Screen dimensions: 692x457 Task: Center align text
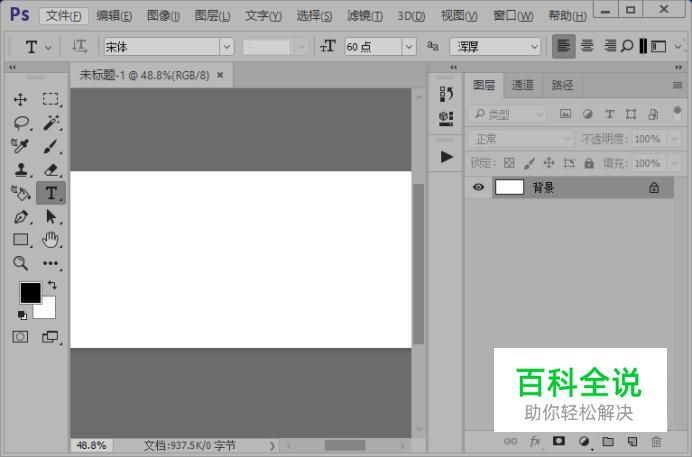point(587,46)
